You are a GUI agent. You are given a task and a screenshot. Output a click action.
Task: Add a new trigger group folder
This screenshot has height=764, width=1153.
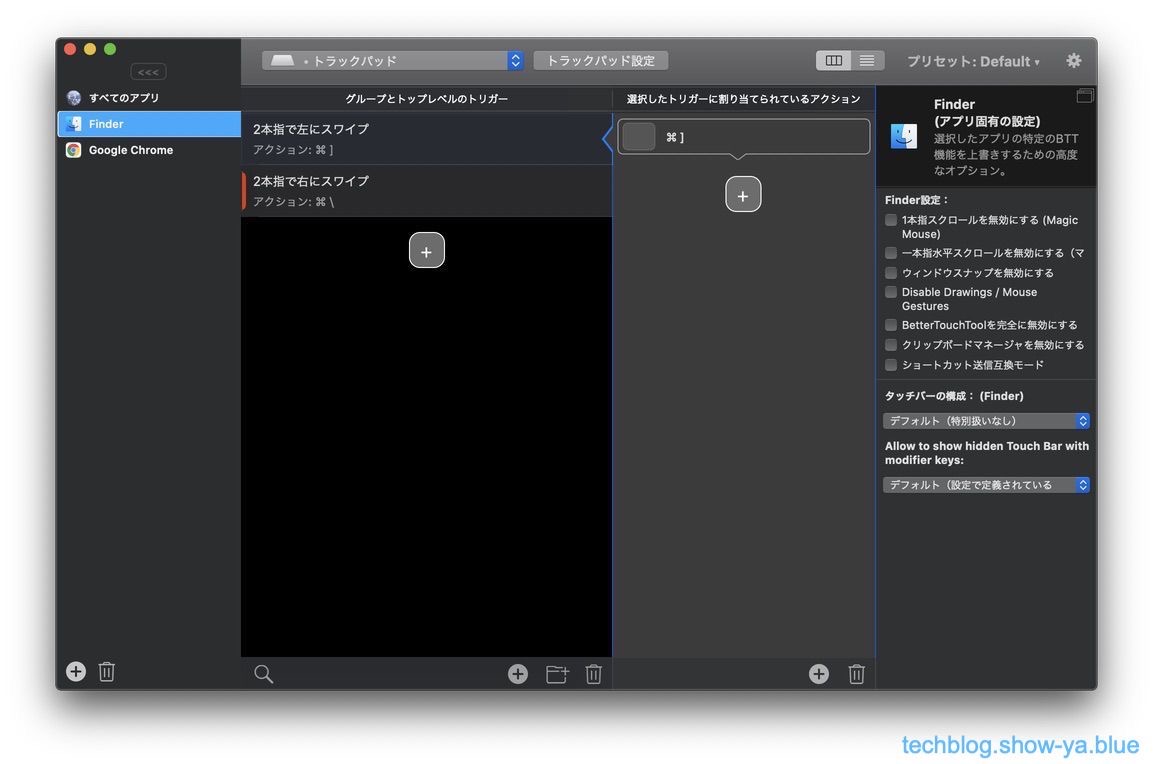click(x=557, y=674)
